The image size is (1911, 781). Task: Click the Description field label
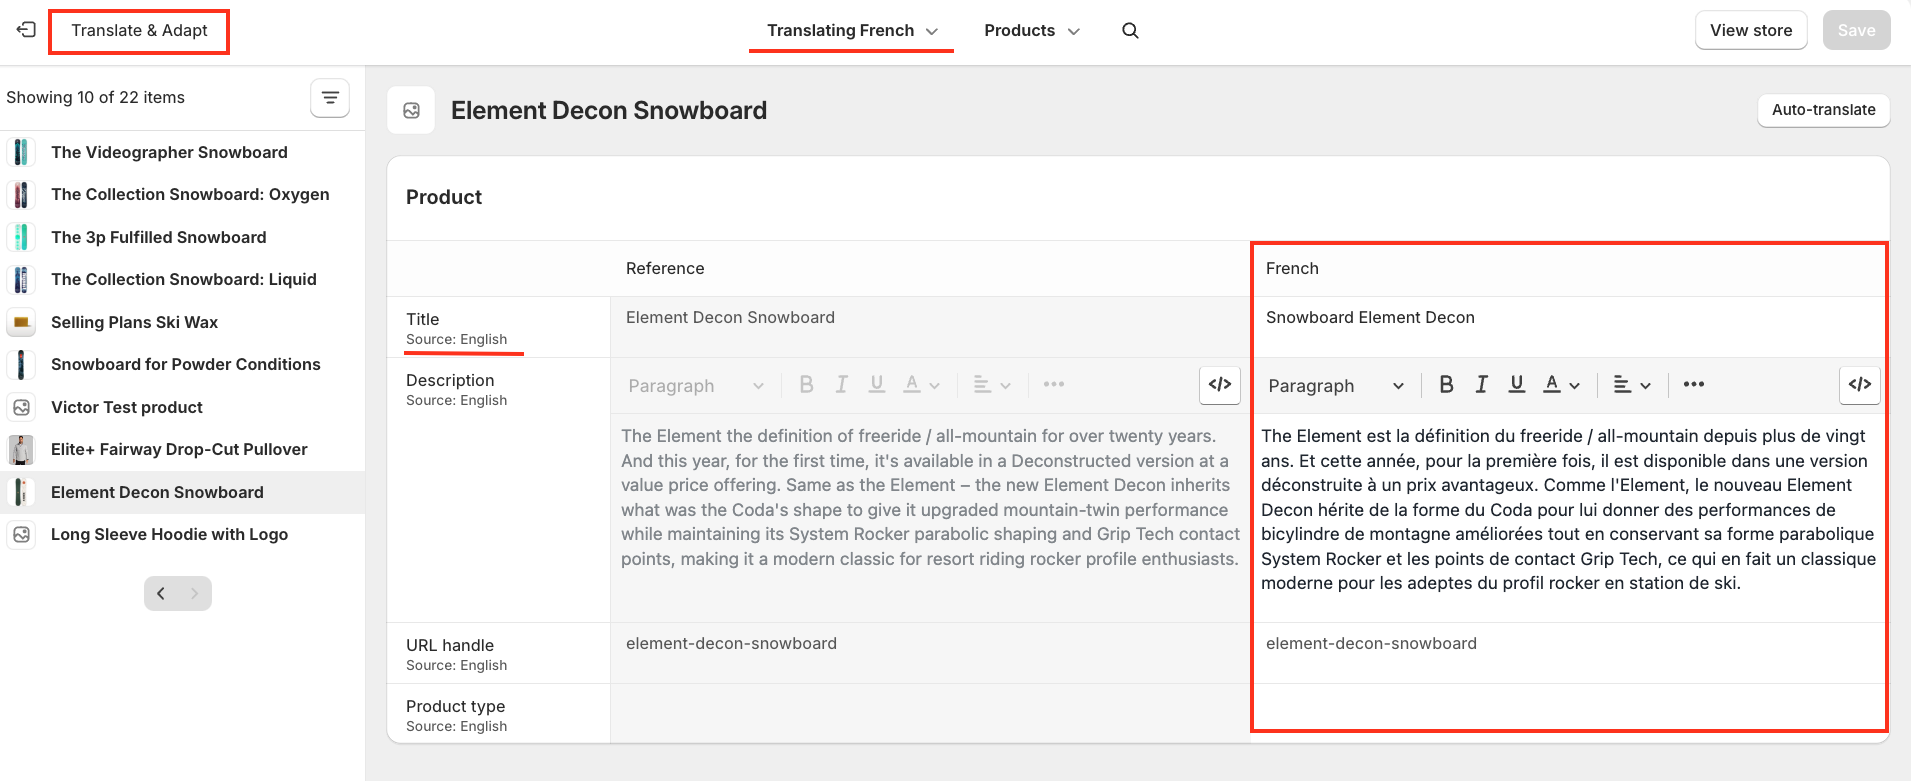point(450,381)
